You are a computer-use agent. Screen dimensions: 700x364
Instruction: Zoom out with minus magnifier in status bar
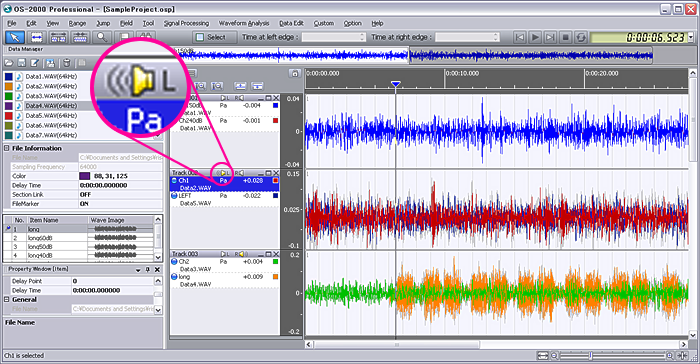554,356
